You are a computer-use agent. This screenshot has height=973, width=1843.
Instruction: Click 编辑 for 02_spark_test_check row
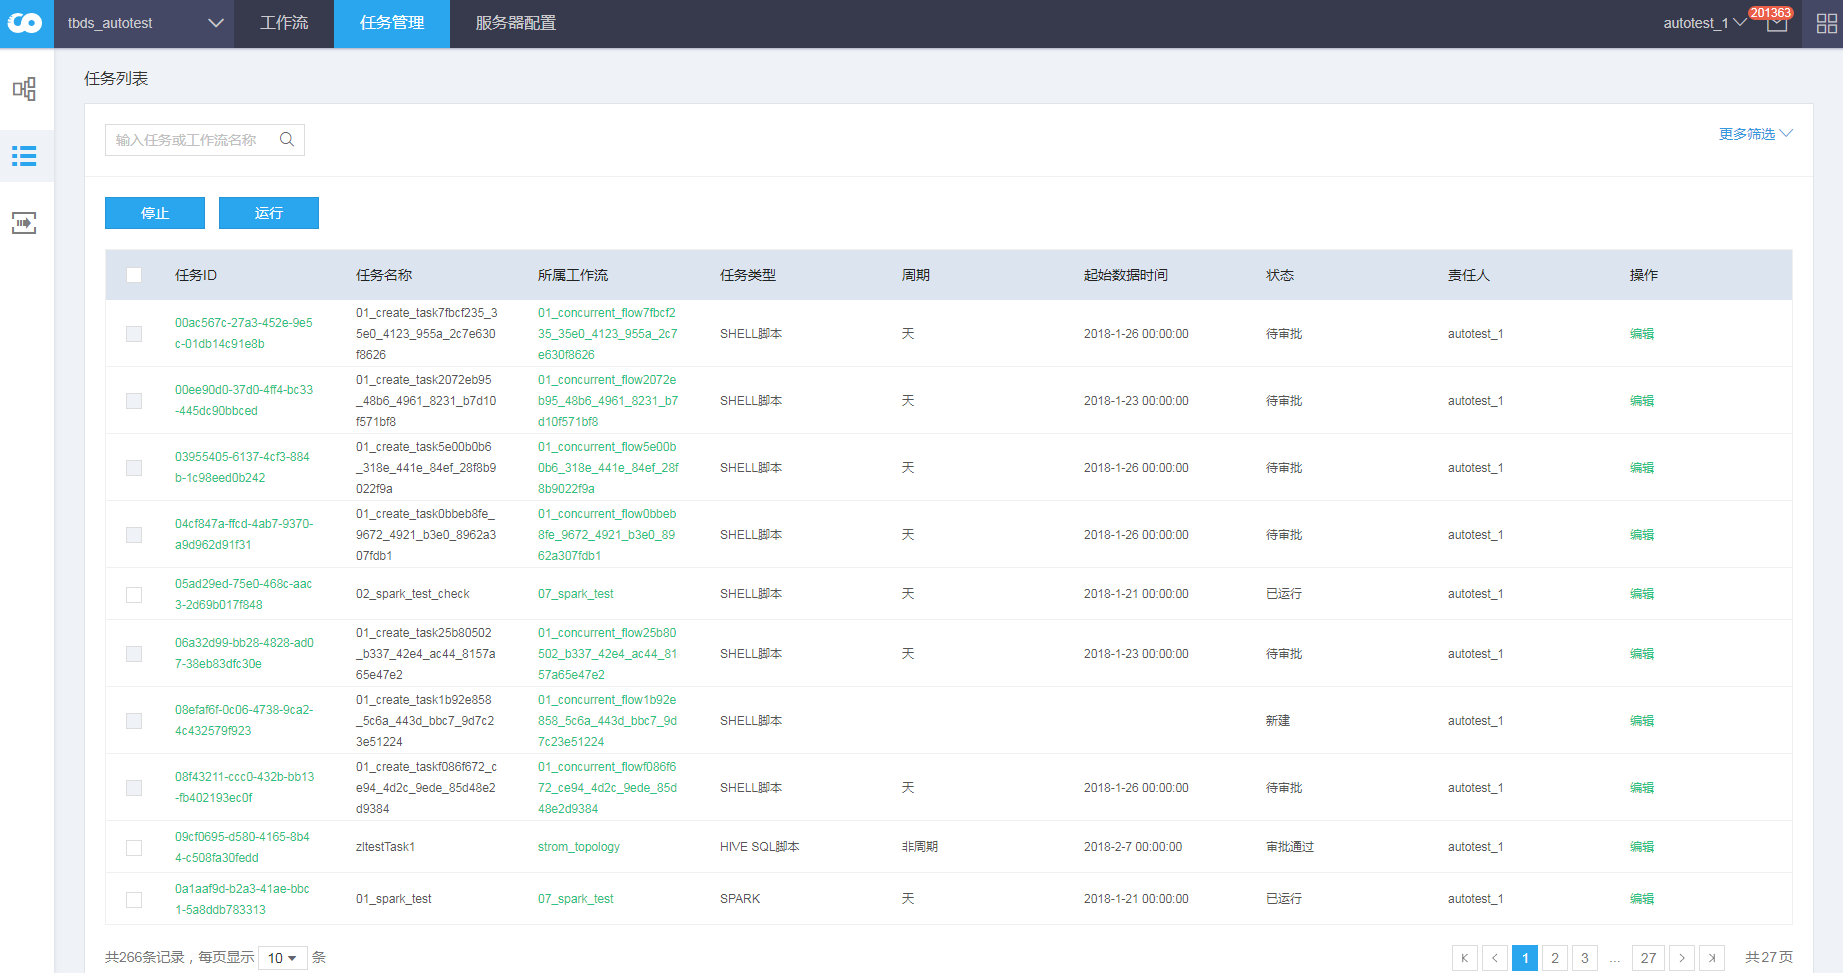tap(1642, 594)
